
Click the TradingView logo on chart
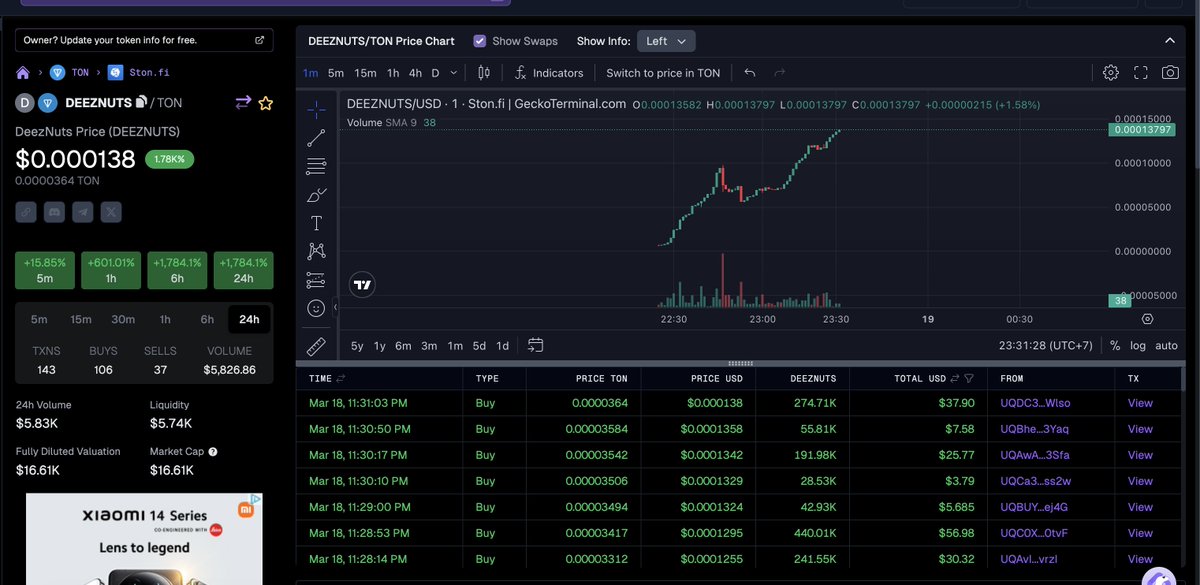pyautogui.click(x=362, y=285)
